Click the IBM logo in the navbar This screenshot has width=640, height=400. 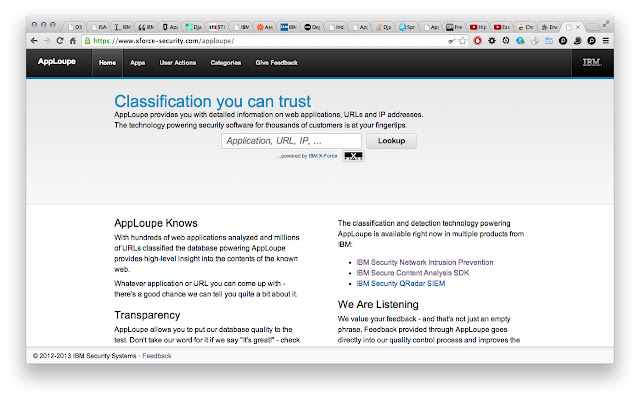tap(592, 62)
